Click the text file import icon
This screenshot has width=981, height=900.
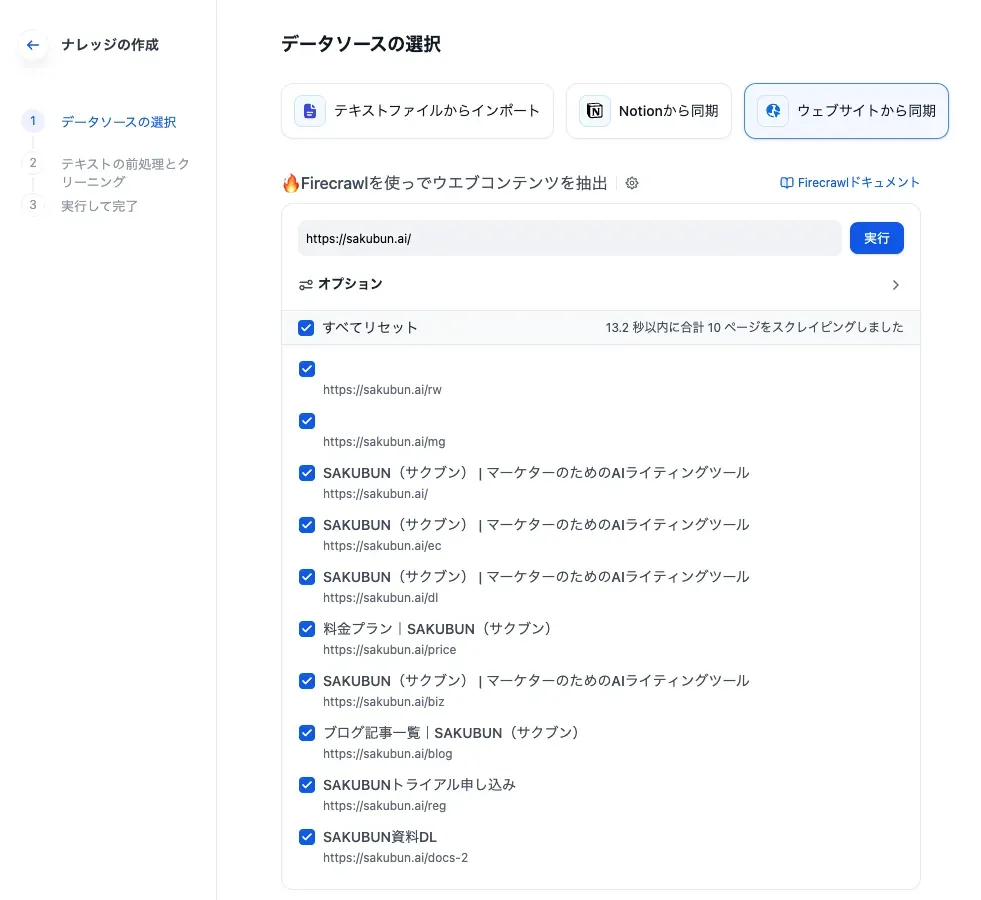[310, 111]
